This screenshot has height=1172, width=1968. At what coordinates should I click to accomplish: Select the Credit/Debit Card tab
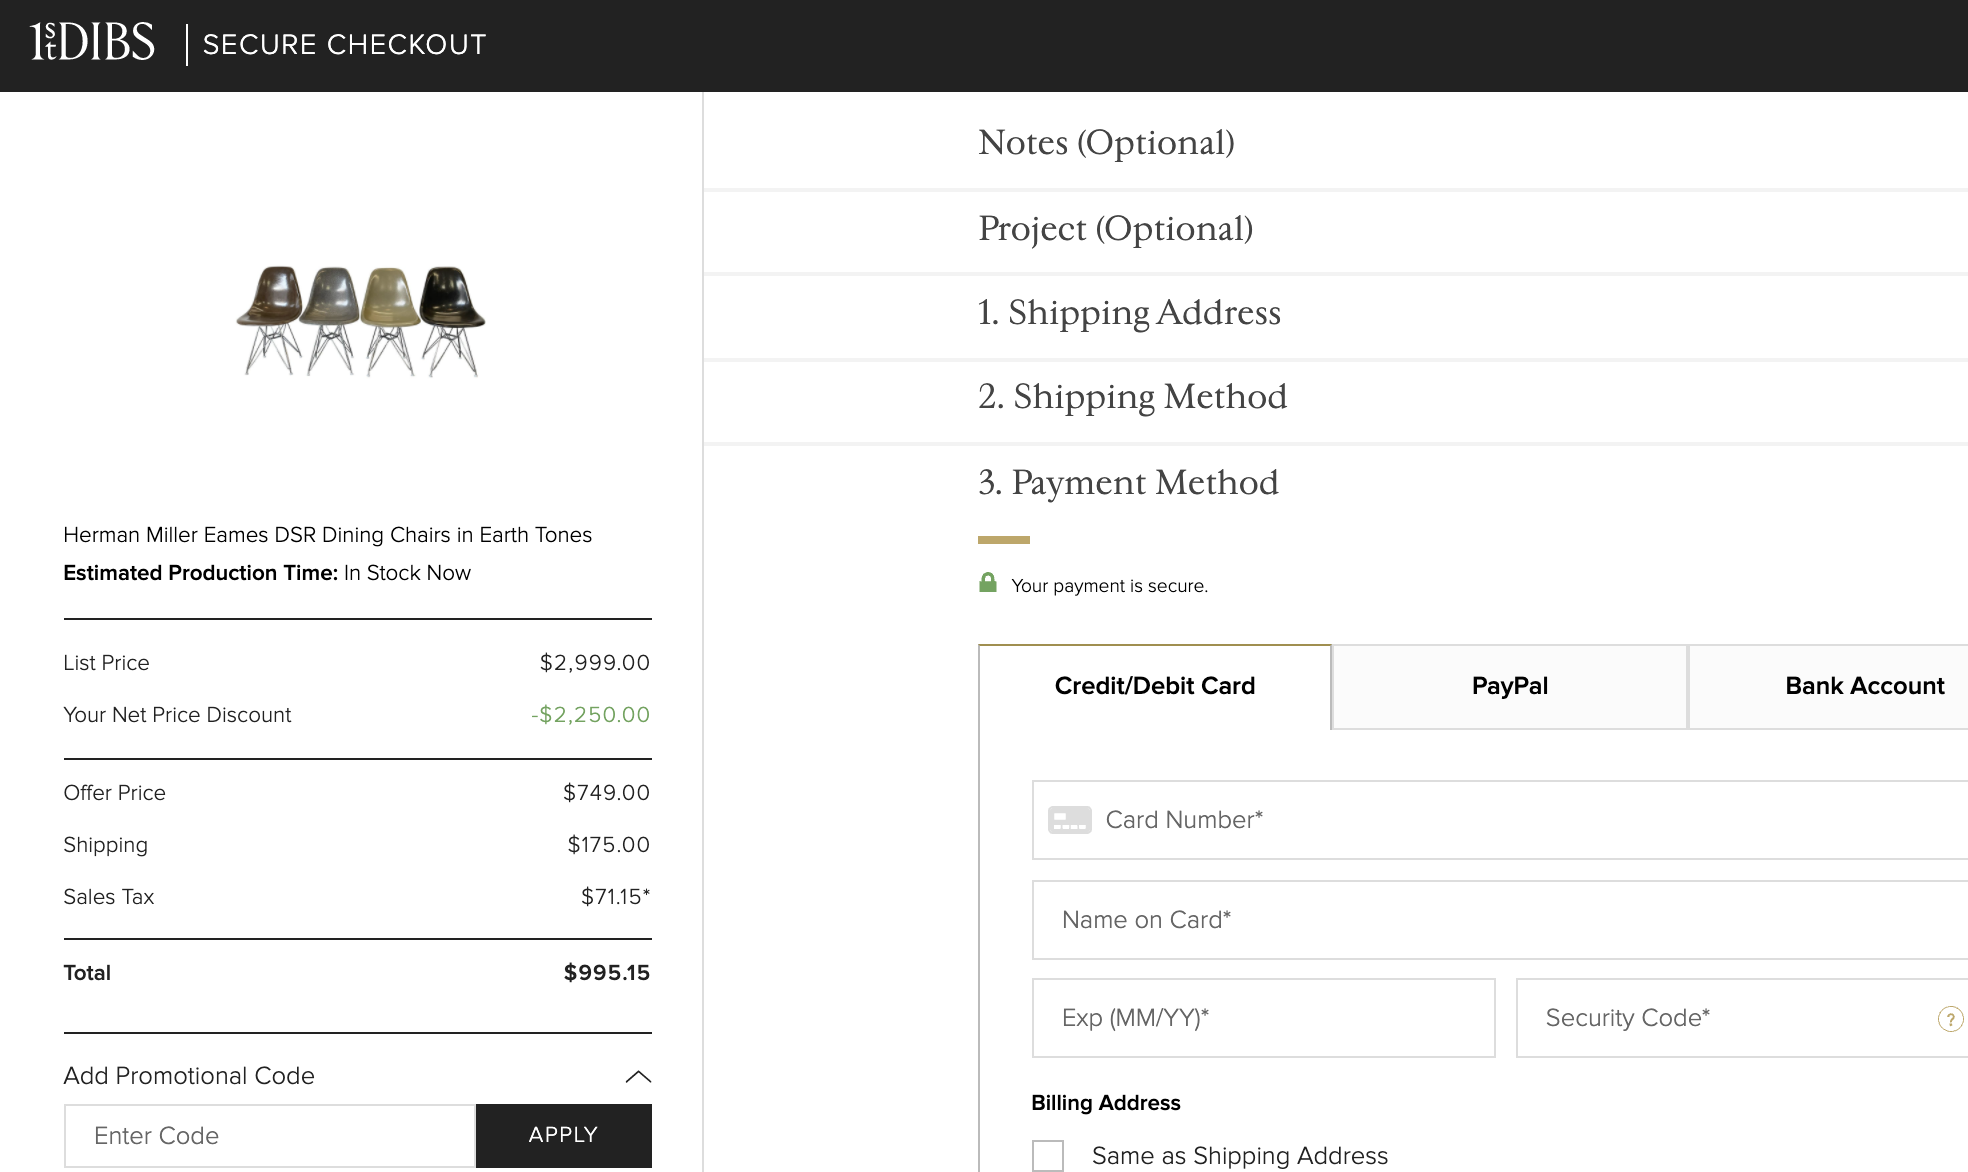point(1155,686)
